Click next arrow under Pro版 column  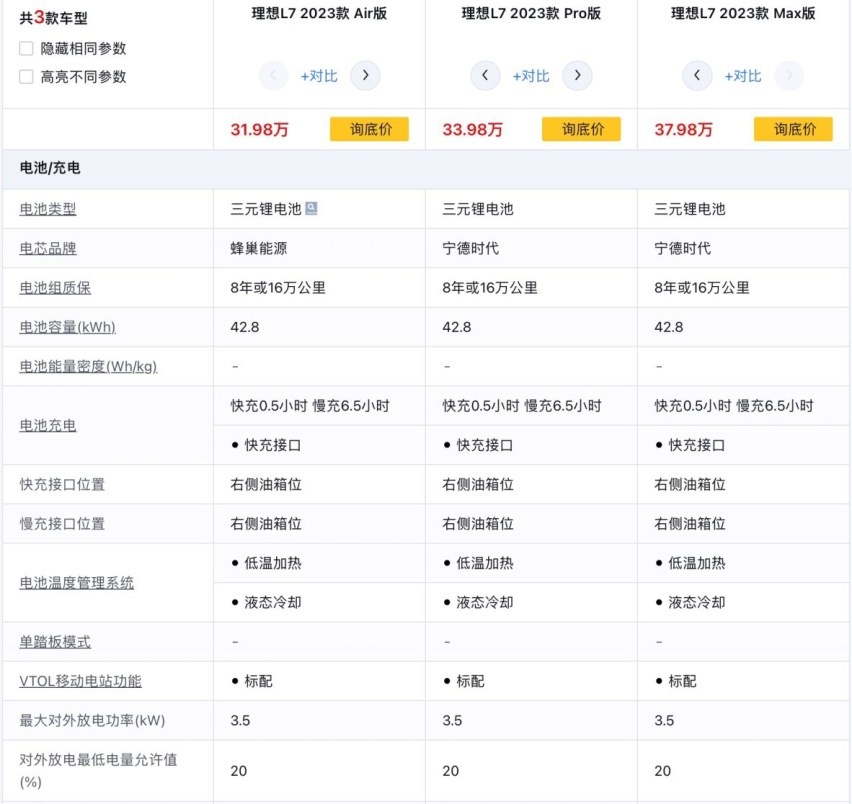pyautogui.click(x=577, y=76)
